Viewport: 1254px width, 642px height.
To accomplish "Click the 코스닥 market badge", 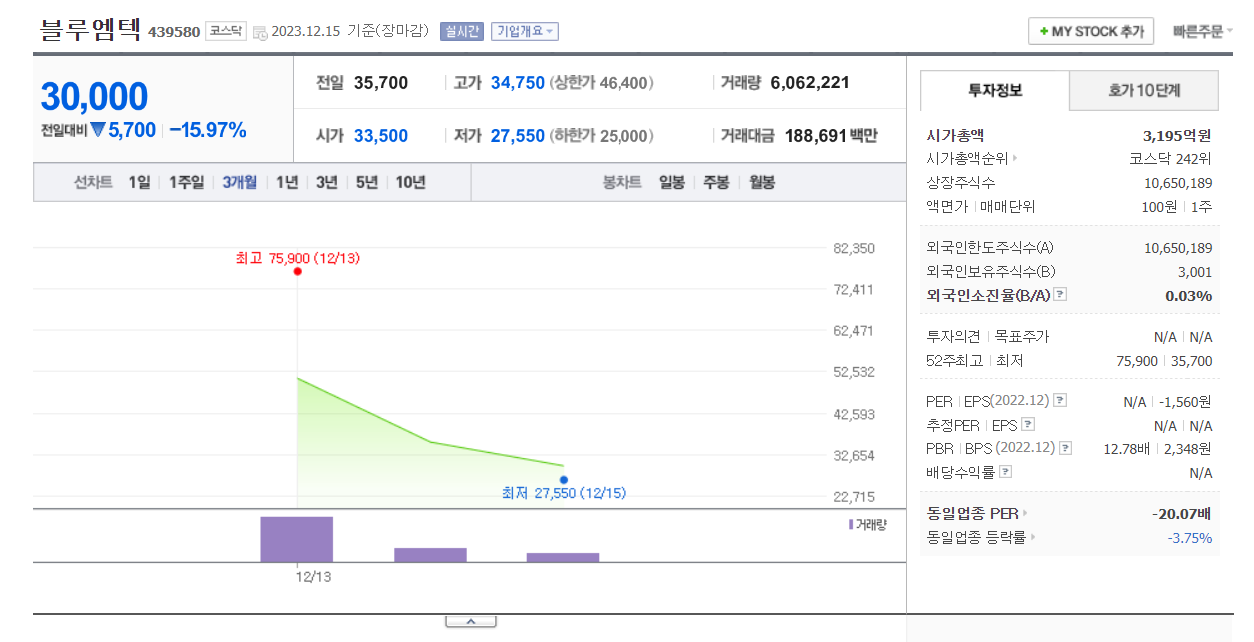I will pyautogui.click(x=226, y=31).
